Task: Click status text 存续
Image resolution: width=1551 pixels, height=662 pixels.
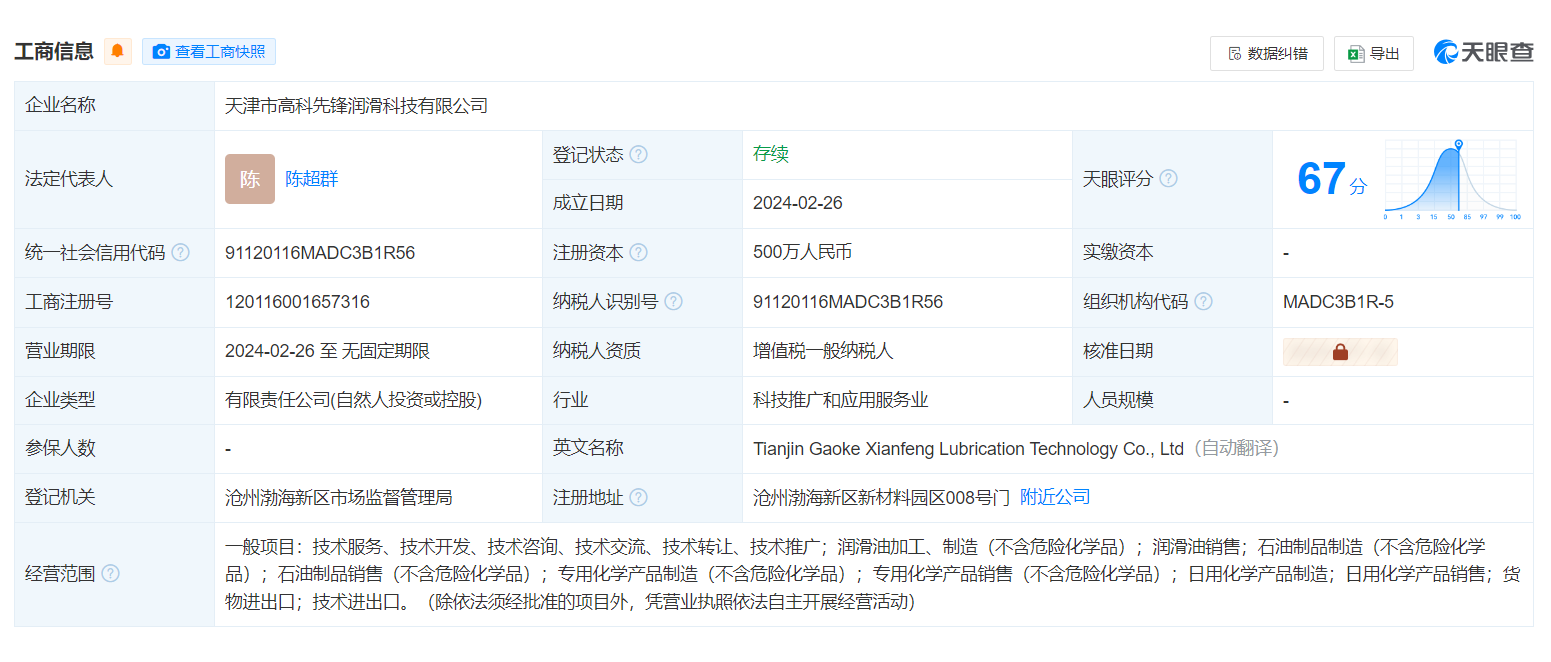Action: click(x=771, y=154)
